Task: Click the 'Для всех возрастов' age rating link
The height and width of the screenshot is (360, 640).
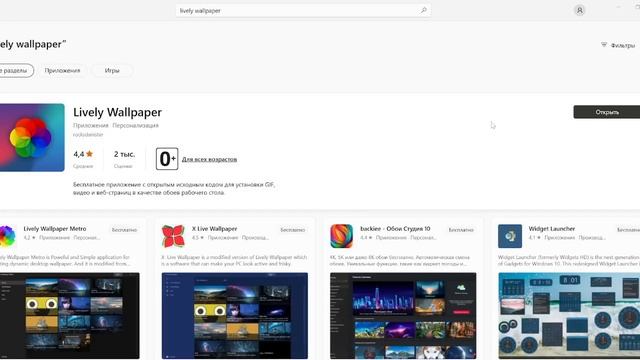Action: coord(209,159)
